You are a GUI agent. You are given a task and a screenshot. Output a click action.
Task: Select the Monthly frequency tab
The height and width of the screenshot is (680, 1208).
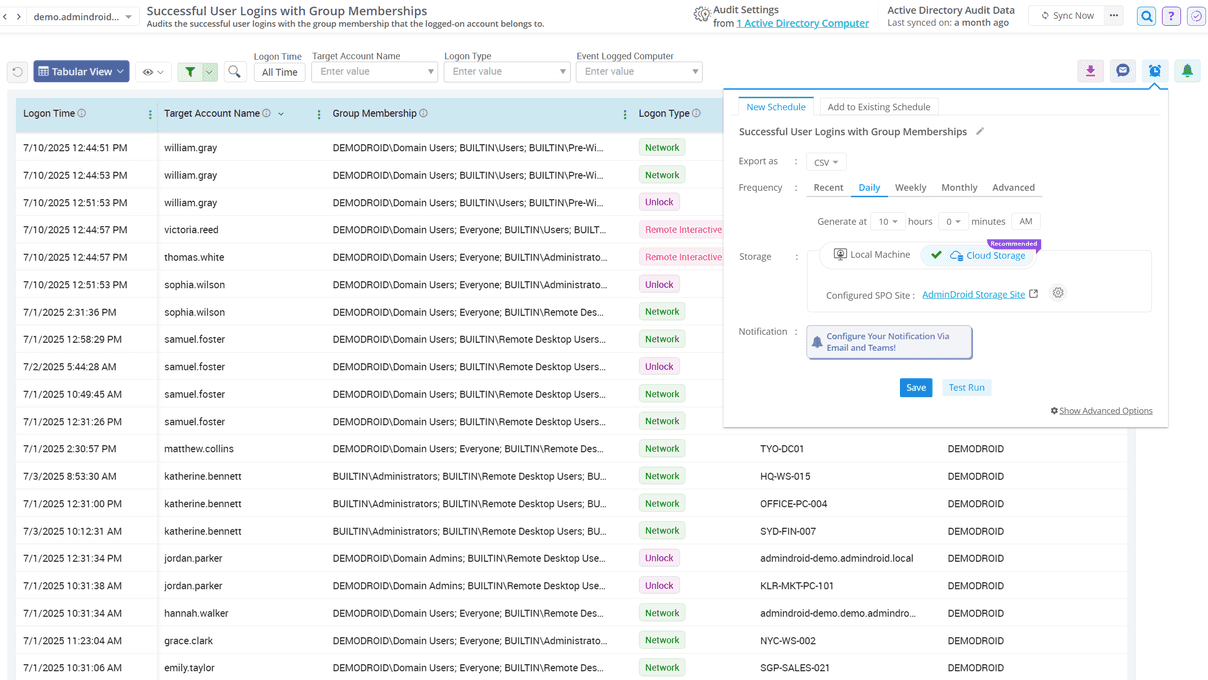tap(959, 188)
